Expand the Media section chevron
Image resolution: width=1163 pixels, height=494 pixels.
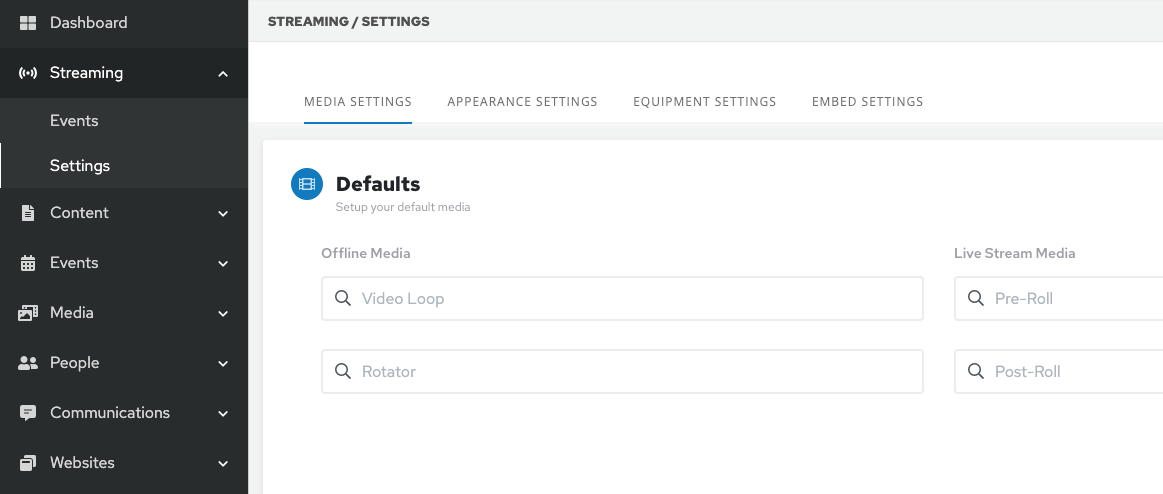coord(223,313)
